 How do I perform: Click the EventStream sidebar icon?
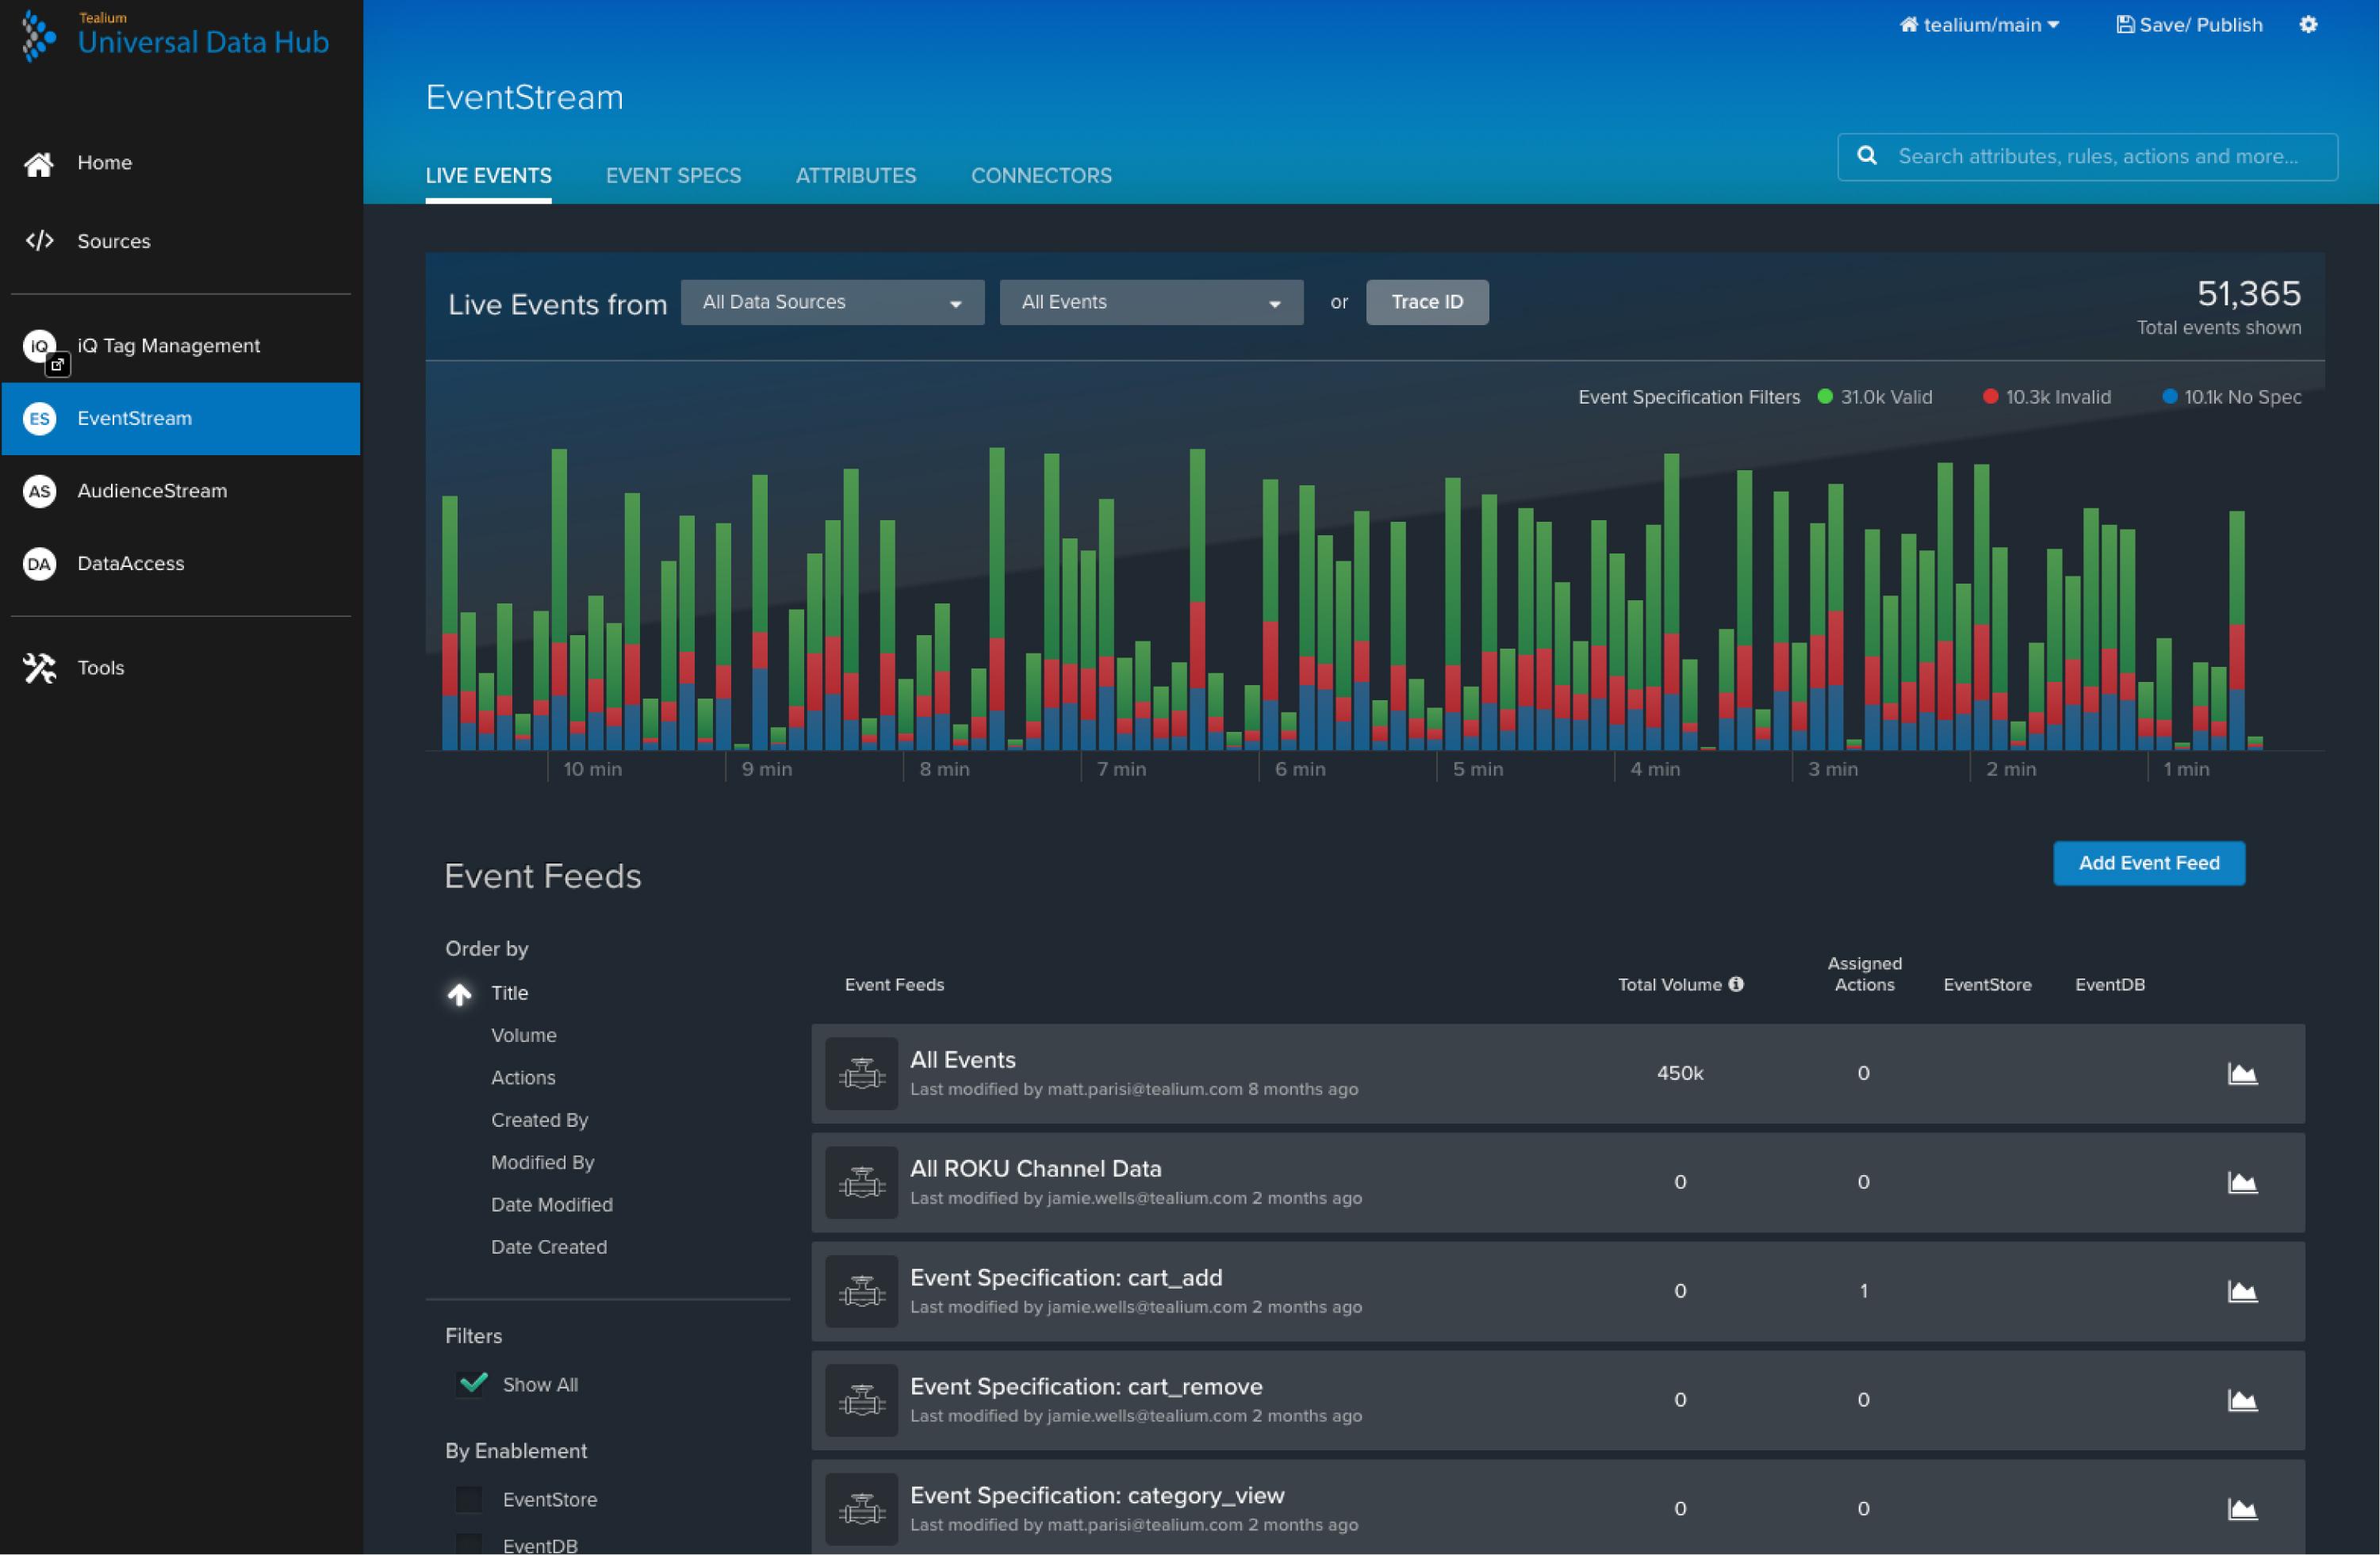coord(36,416)
